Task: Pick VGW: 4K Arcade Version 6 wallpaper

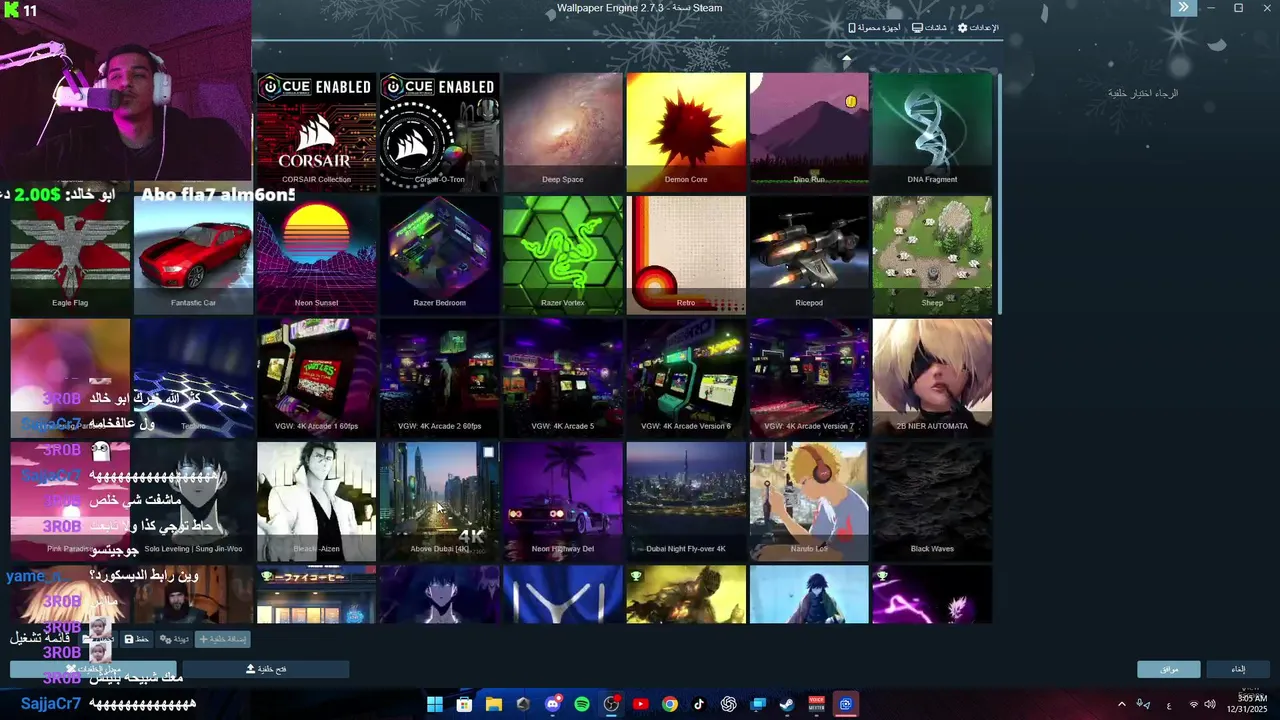Action: (686, 378)
